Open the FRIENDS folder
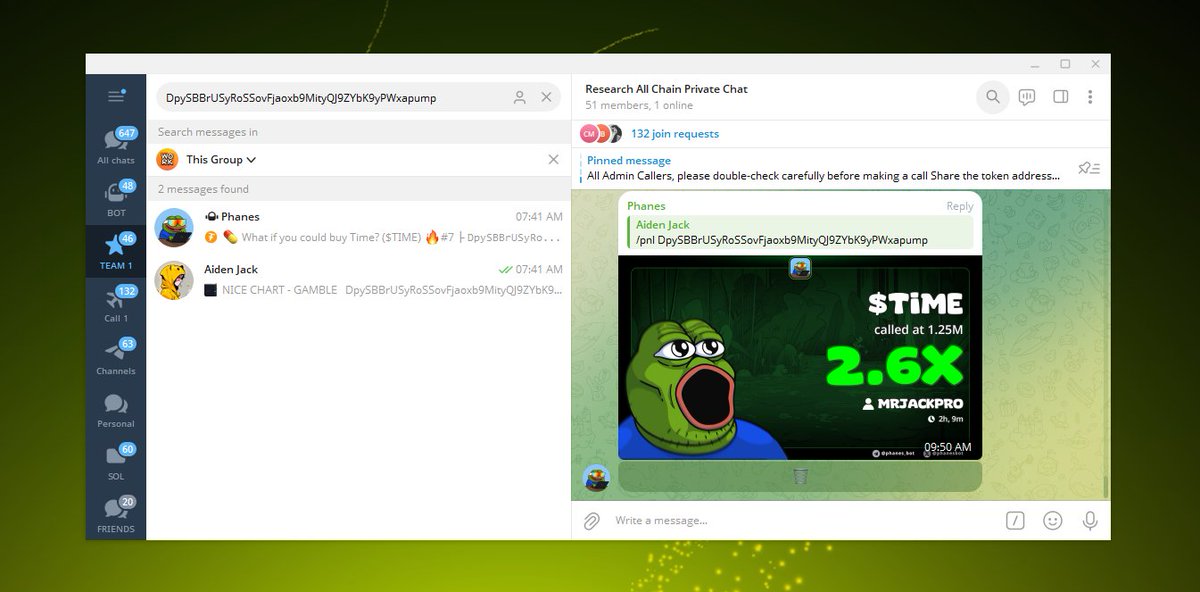1200x592 pixels. pyautogui.click(x=116, y=515)
